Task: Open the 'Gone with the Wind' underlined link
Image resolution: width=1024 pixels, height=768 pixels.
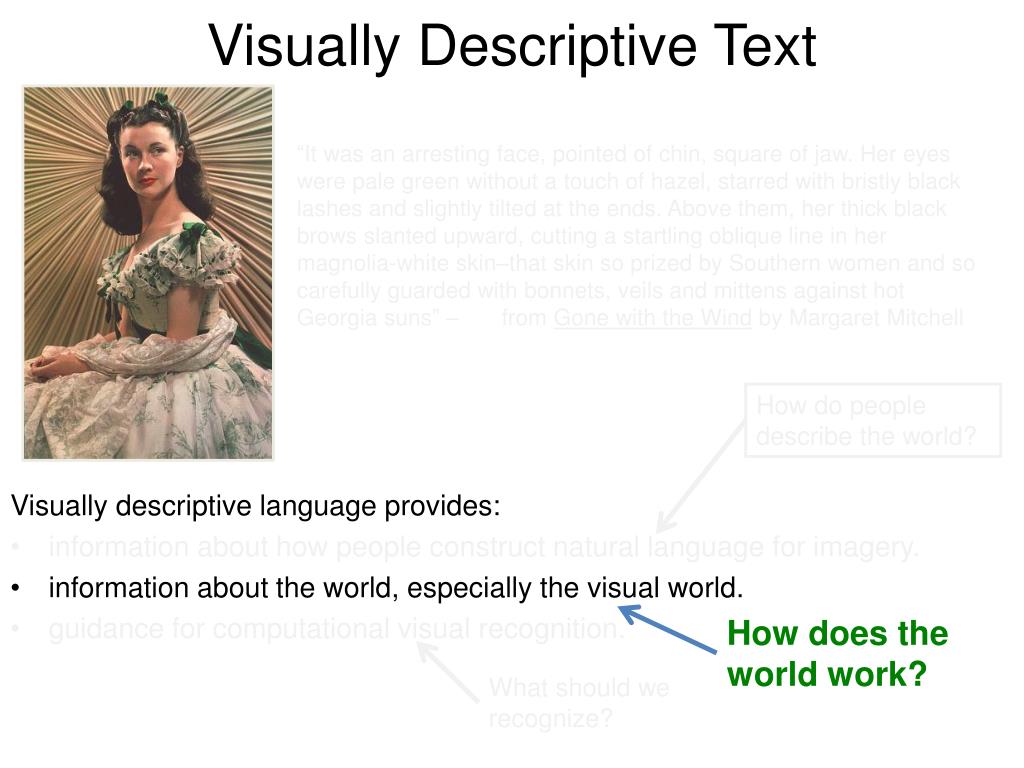Action: [652, 318]
